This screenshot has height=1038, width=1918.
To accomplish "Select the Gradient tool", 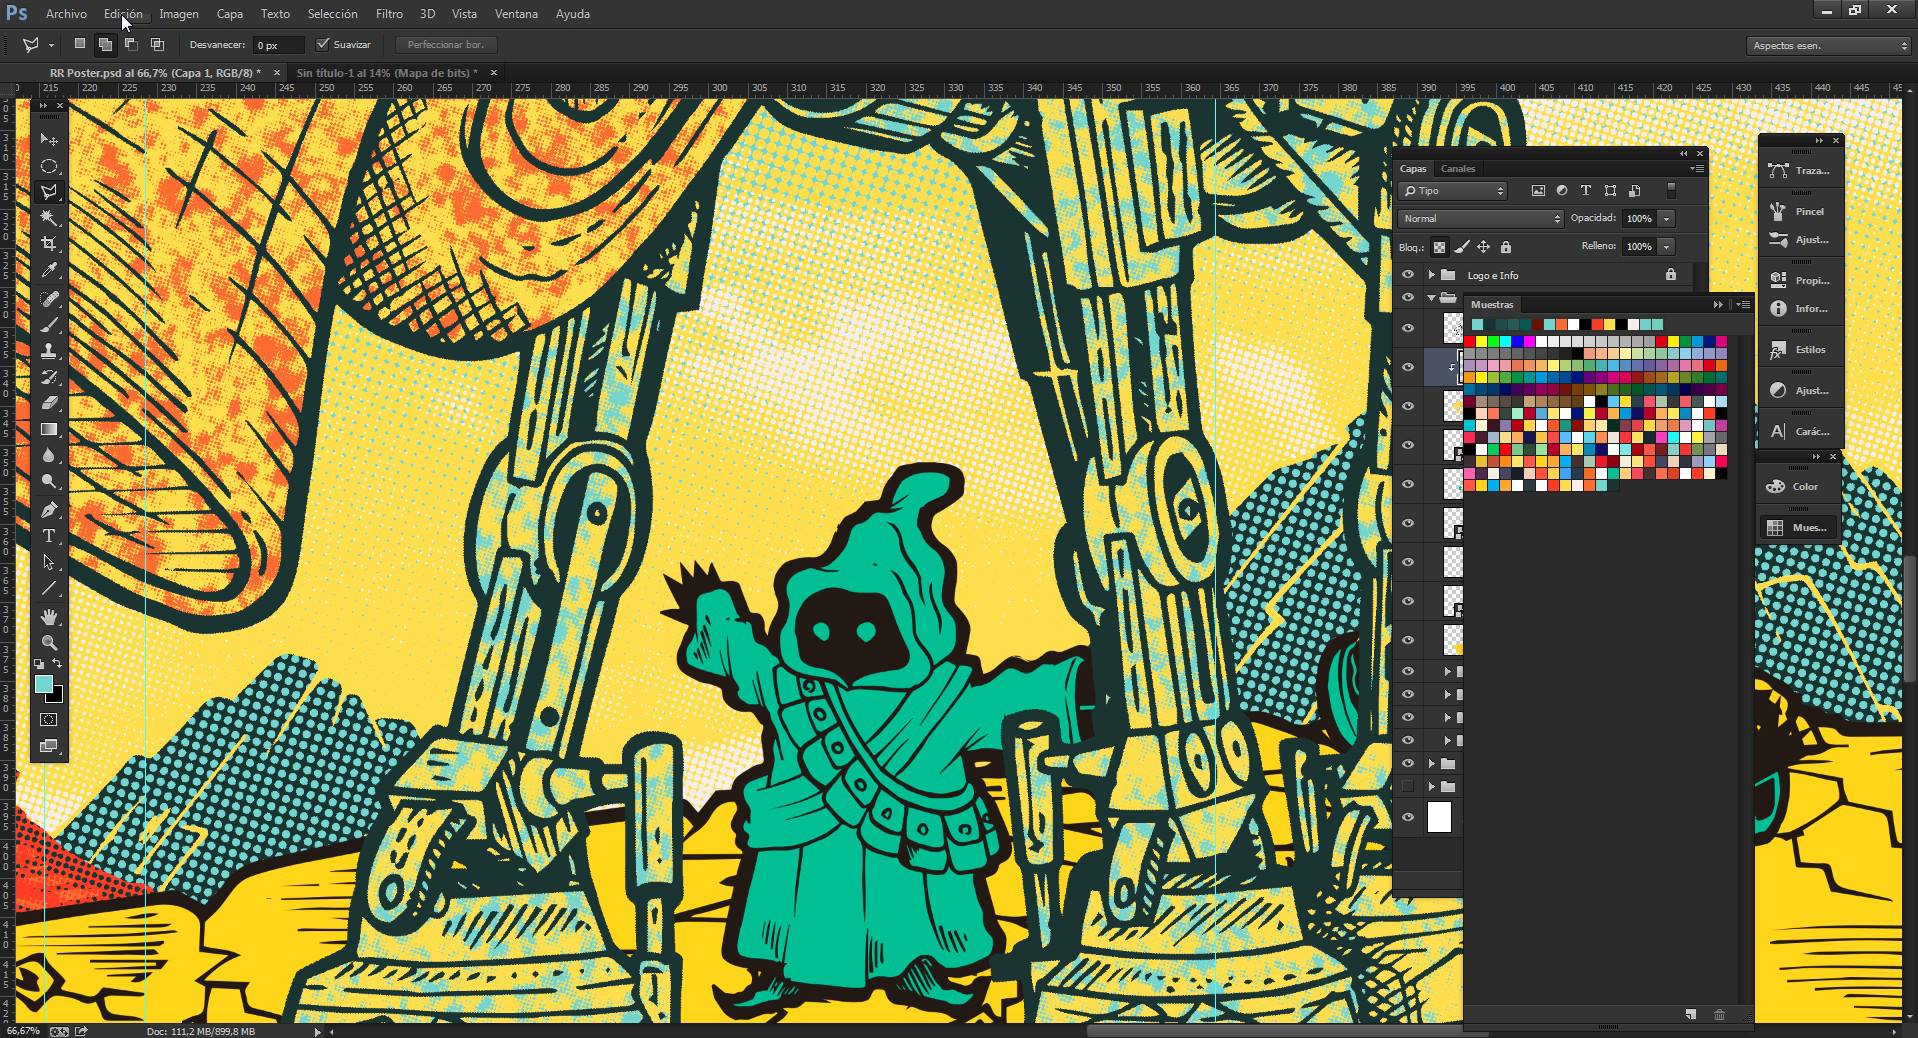I will click(x=49, y=429).
